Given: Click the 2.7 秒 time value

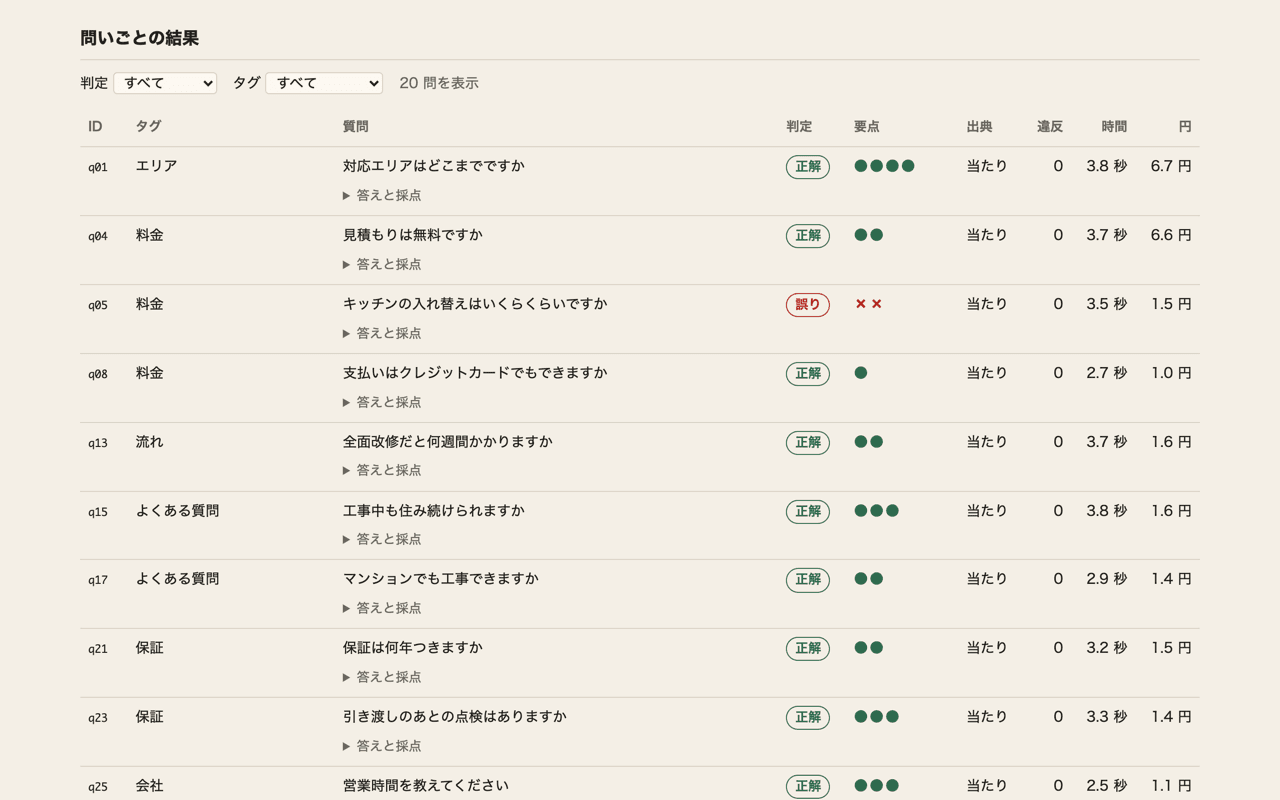Looking at the screenshot, I should pos(1107,373).
